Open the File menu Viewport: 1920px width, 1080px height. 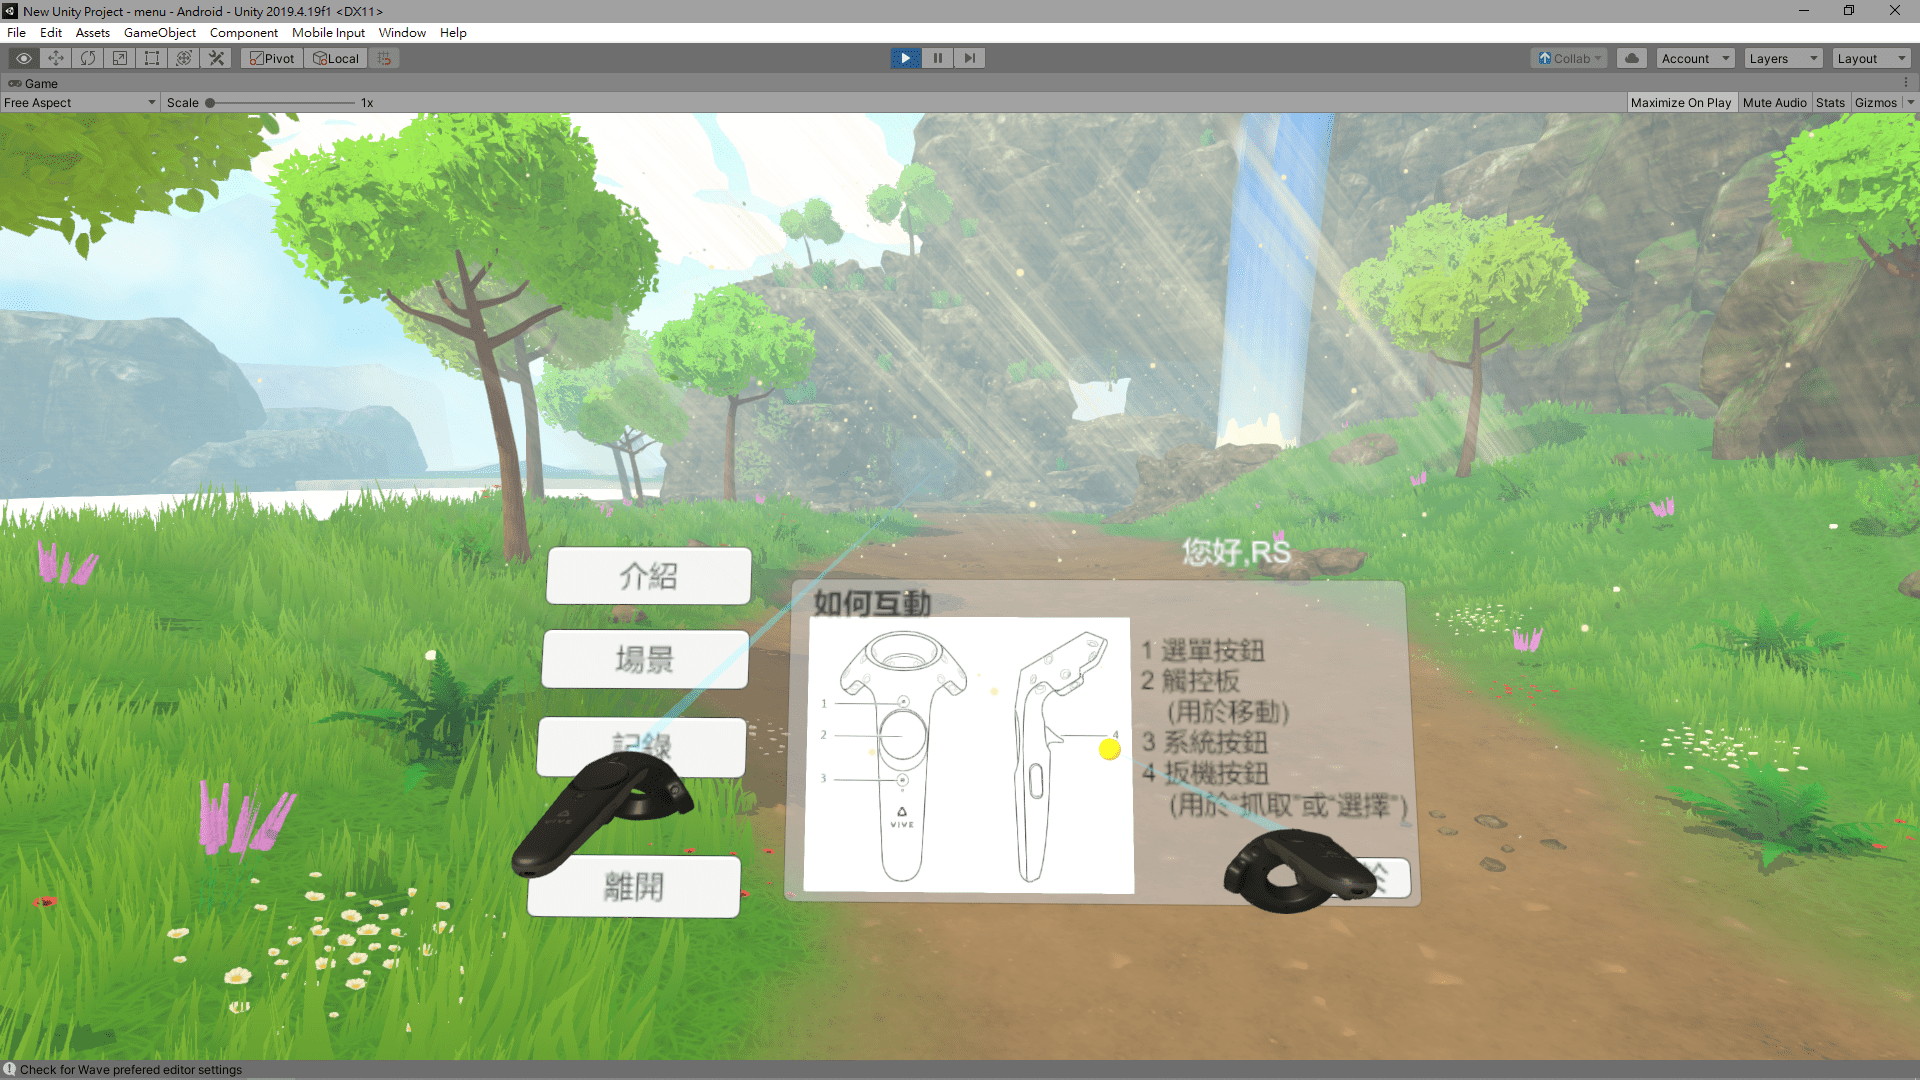coord(16,32)
